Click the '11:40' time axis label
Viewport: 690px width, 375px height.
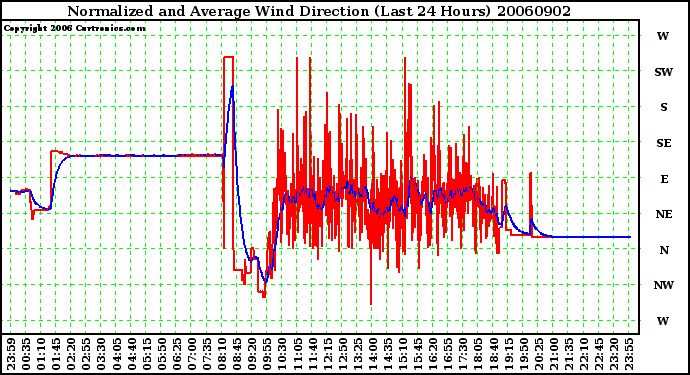click(x=312, y=354)
